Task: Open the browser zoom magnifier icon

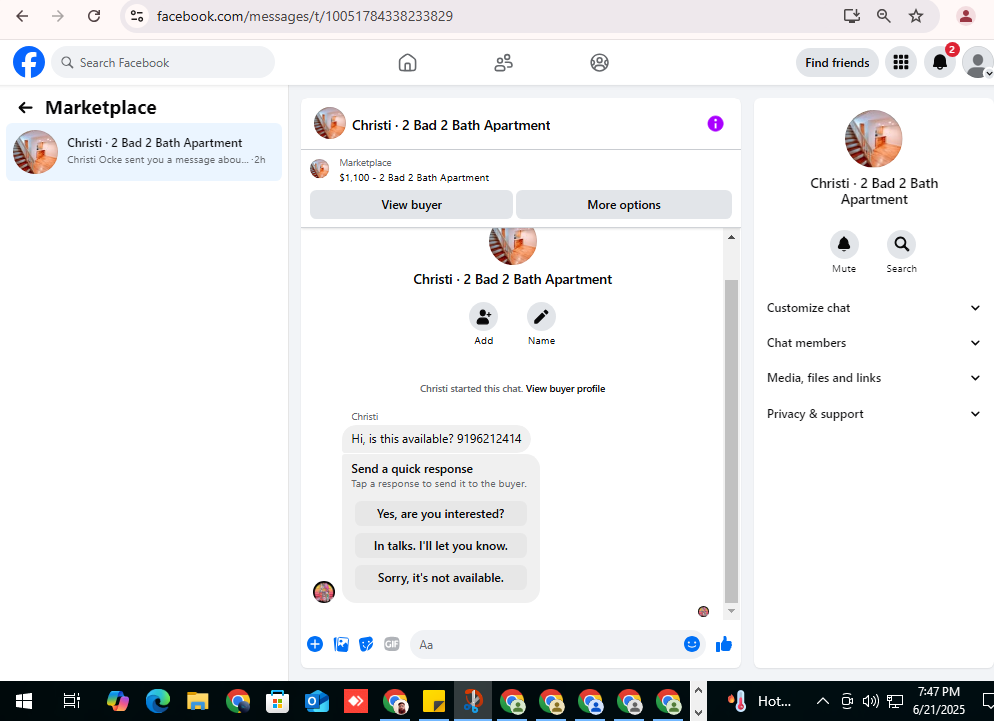Action: 884,16
